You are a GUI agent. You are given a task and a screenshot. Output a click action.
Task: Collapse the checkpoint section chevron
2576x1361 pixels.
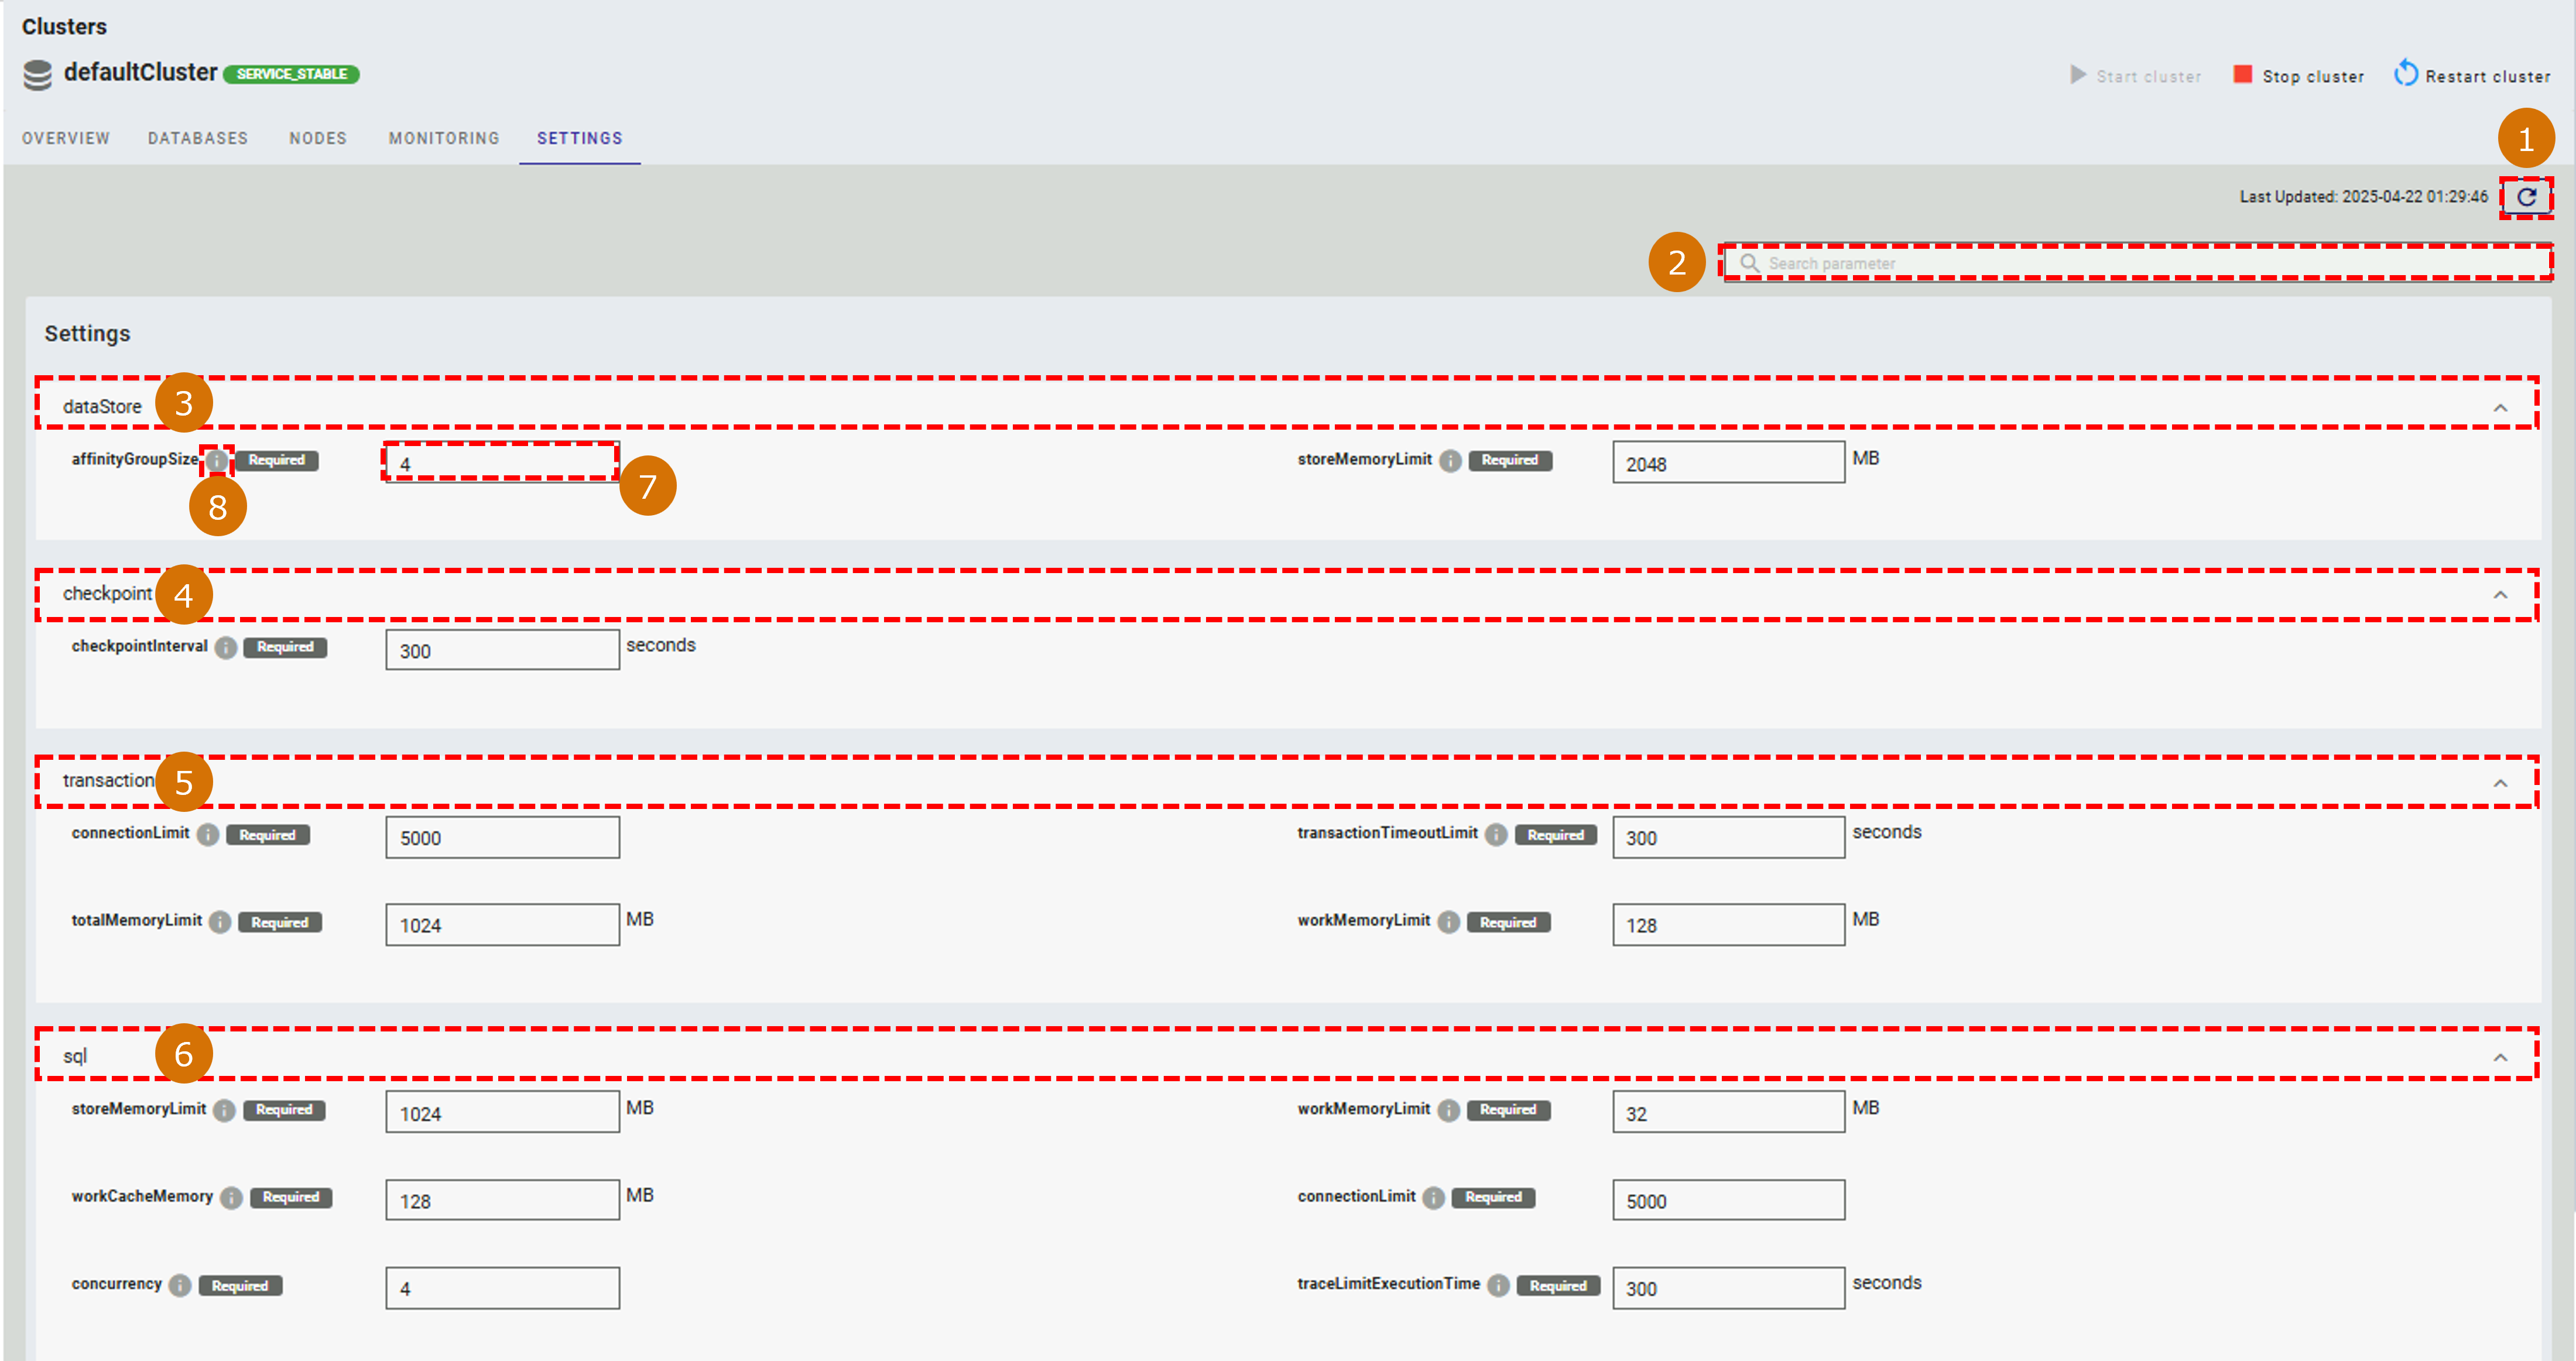(2500, 595)
